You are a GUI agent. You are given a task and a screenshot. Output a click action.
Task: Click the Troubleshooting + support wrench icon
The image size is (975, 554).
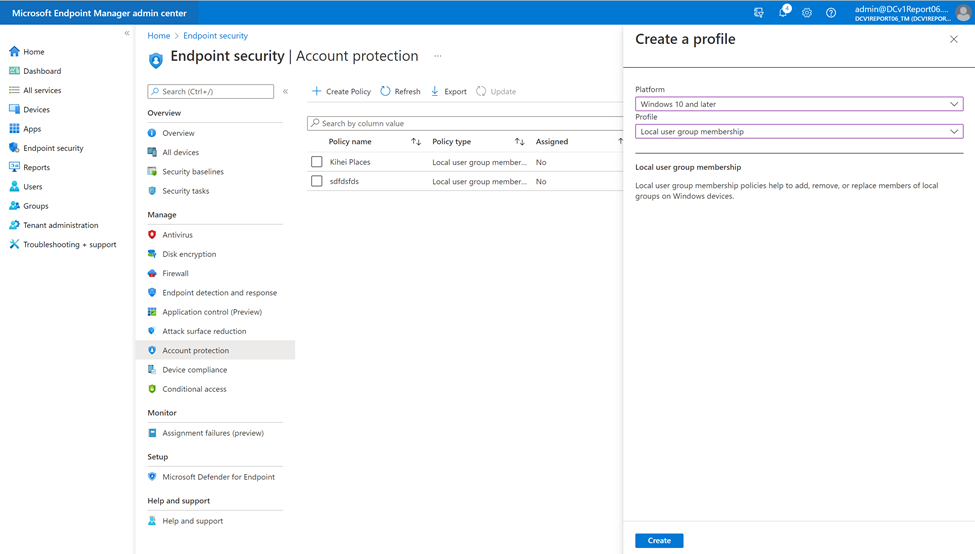pyautogui.click(x=14, y=244)
